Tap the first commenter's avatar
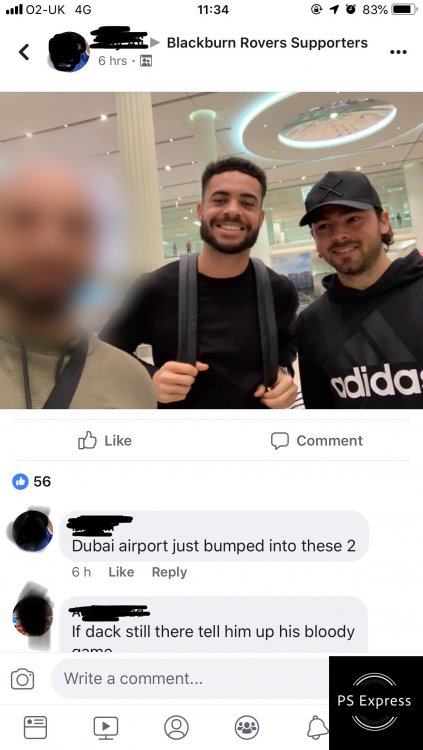The width and height of the screenshot is (423, 750). click(x=33, y=531)
